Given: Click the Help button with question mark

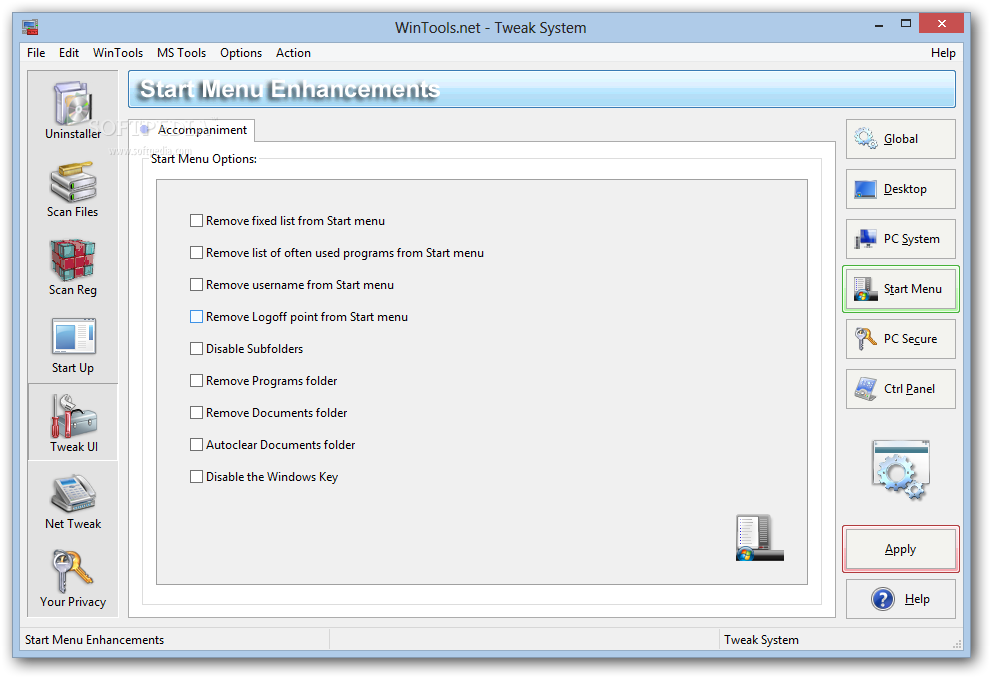Looking at the screenshot, I should point(901,599).
